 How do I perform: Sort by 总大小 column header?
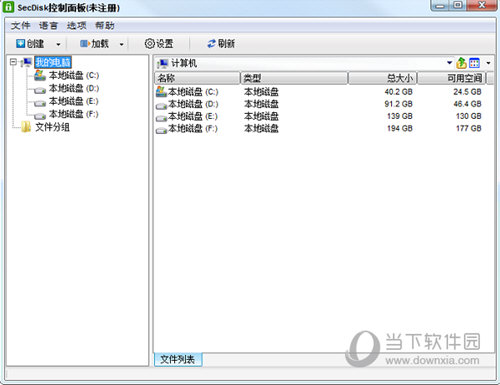tap(382, 78)
